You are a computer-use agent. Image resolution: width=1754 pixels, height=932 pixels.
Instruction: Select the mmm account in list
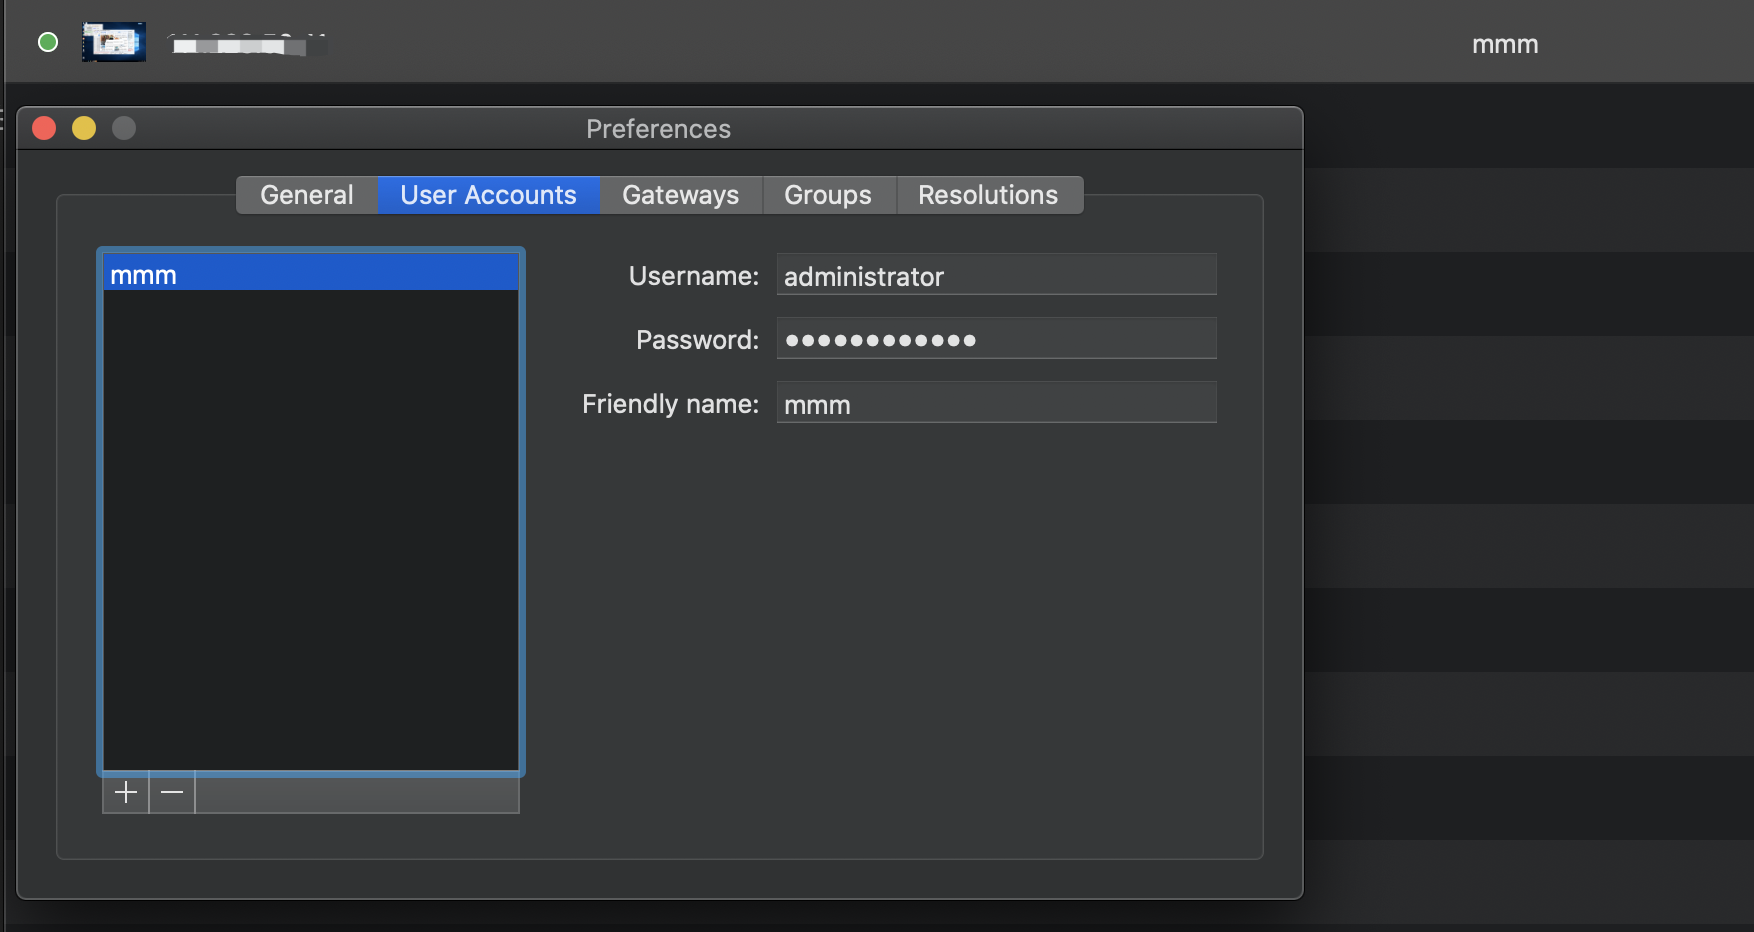311,274
